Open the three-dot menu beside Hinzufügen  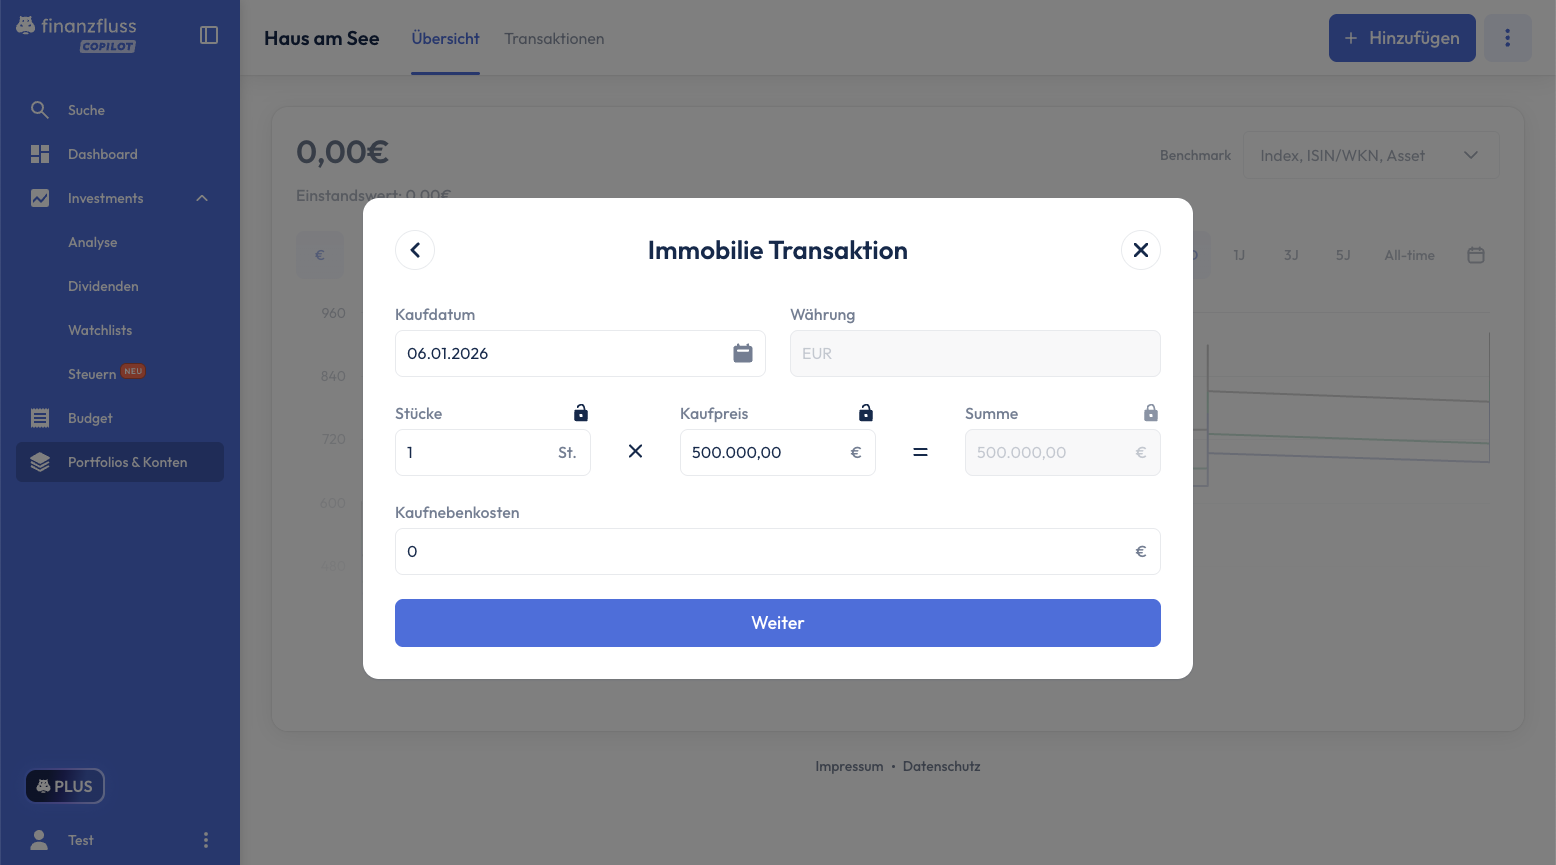(1507, 38)
